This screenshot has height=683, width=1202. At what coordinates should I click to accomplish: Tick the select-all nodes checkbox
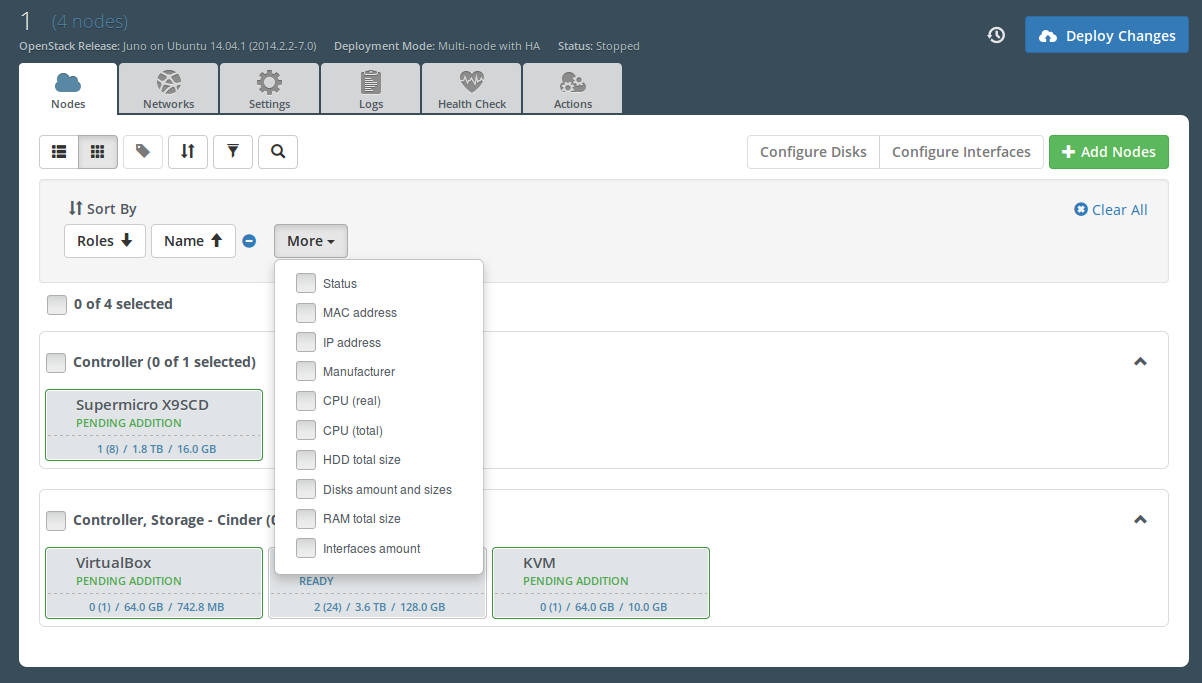(x=58, y=304)
